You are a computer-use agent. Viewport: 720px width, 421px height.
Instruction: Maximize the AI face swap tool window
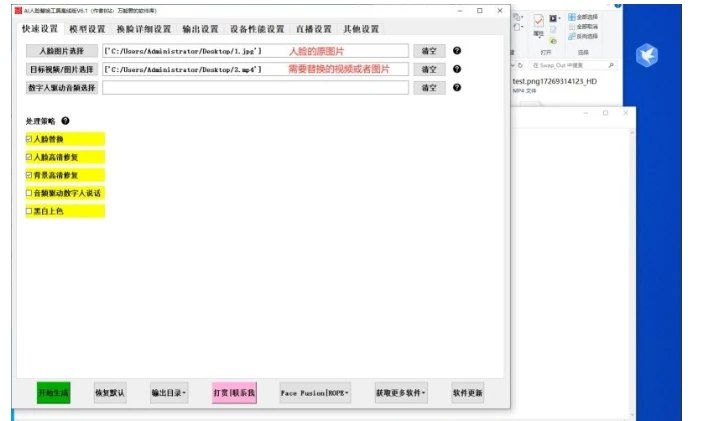pyautogui.click(x=479, y=11)
